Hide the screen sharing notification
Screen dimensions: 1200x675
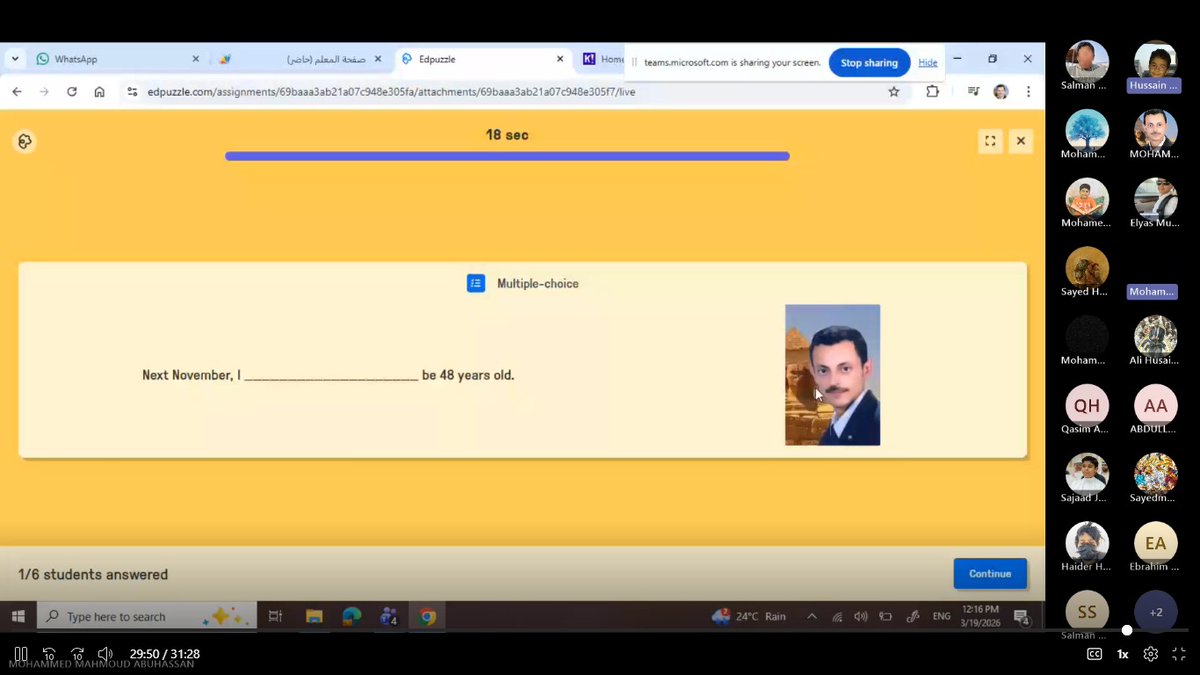tap(928, 62)
